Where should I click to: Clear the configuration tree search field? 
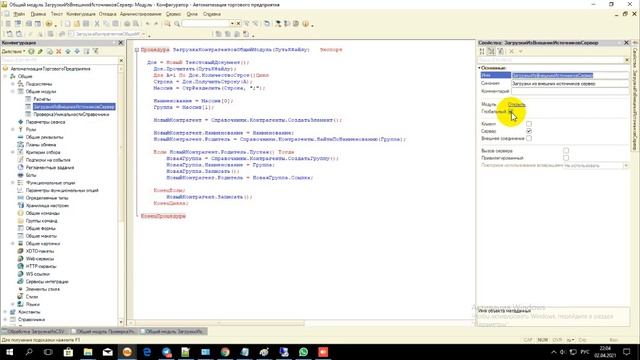[121, 60]
